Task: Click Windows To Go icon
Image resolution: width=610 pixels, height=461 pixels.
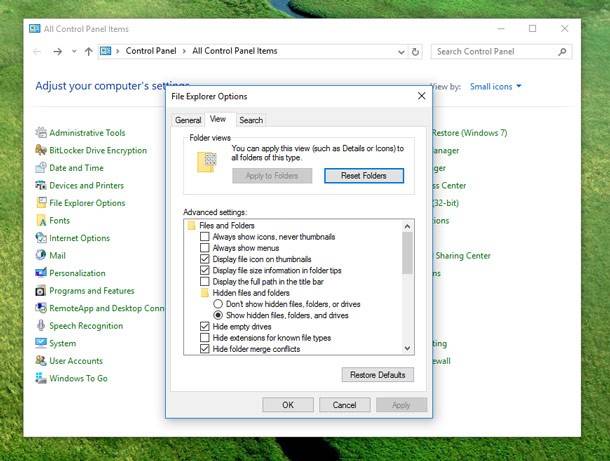Action: point(41,378)
